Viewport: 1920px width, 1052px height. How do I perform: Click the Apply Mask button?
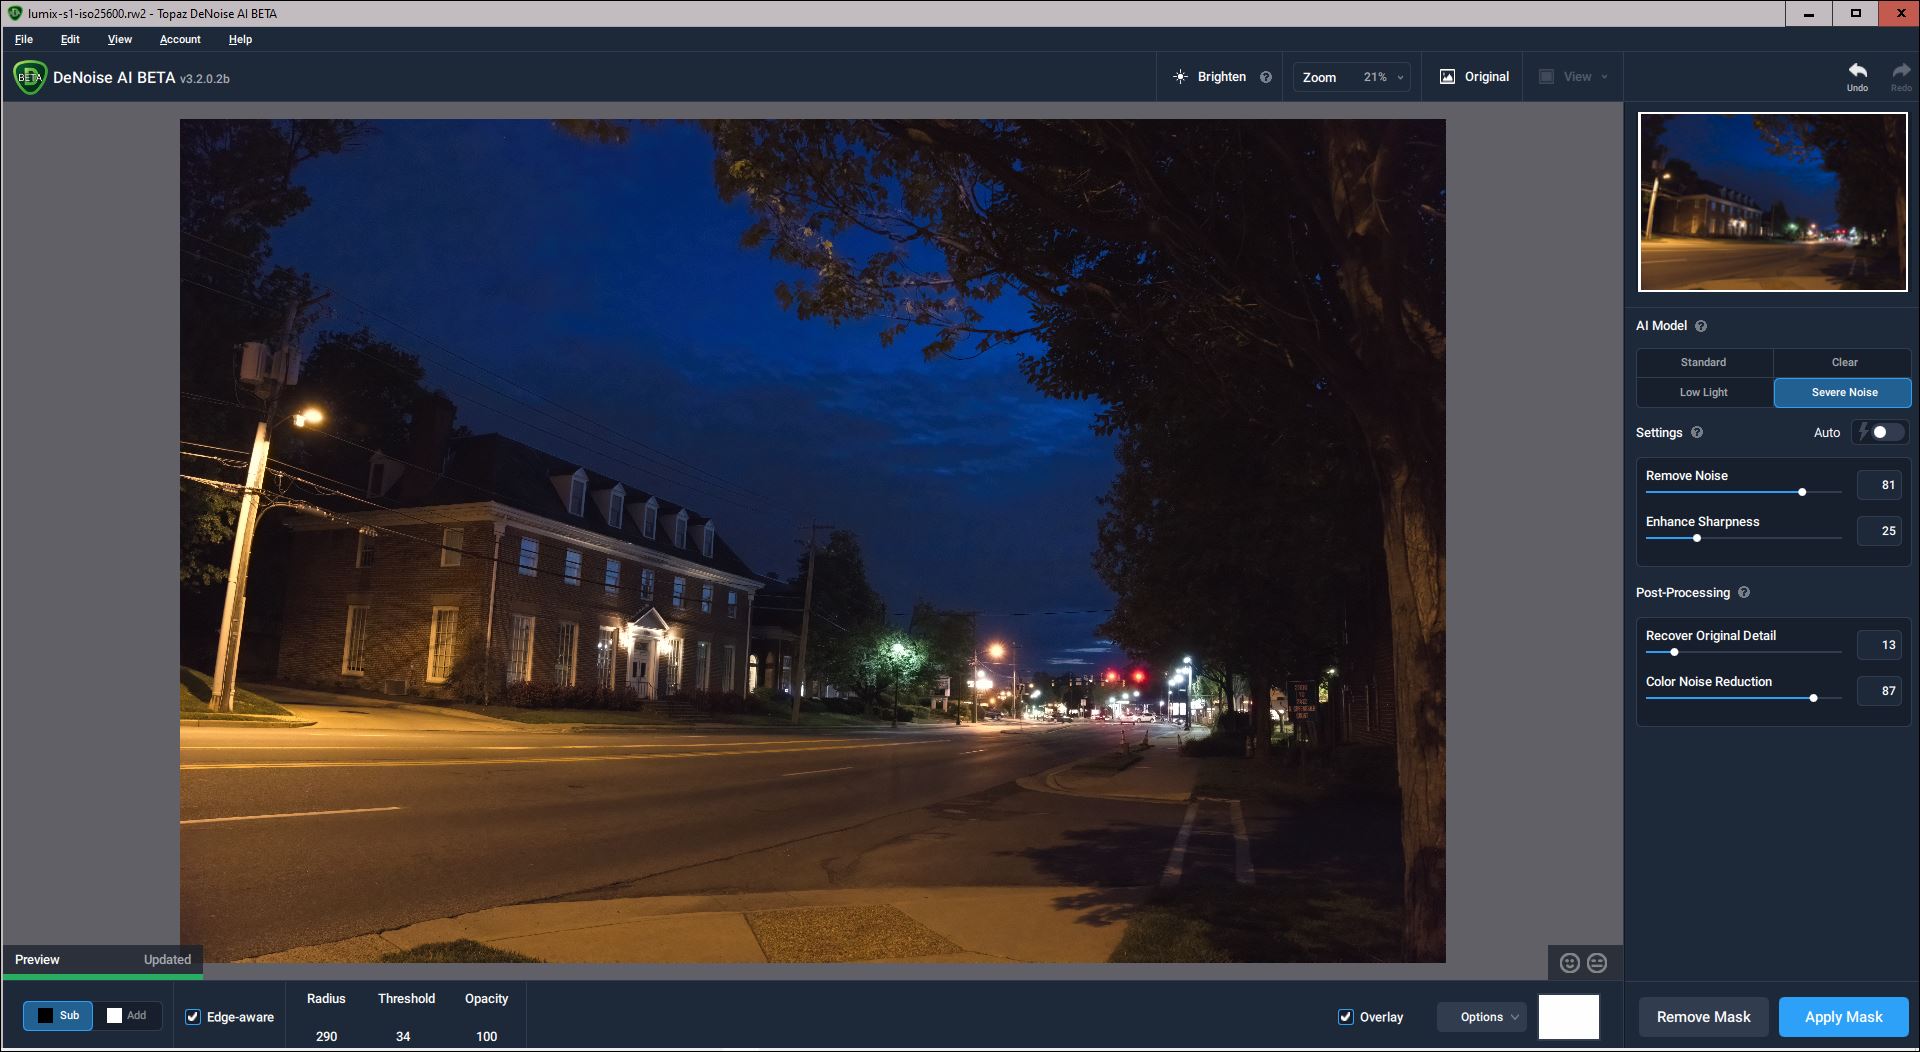[1843, 1017]
